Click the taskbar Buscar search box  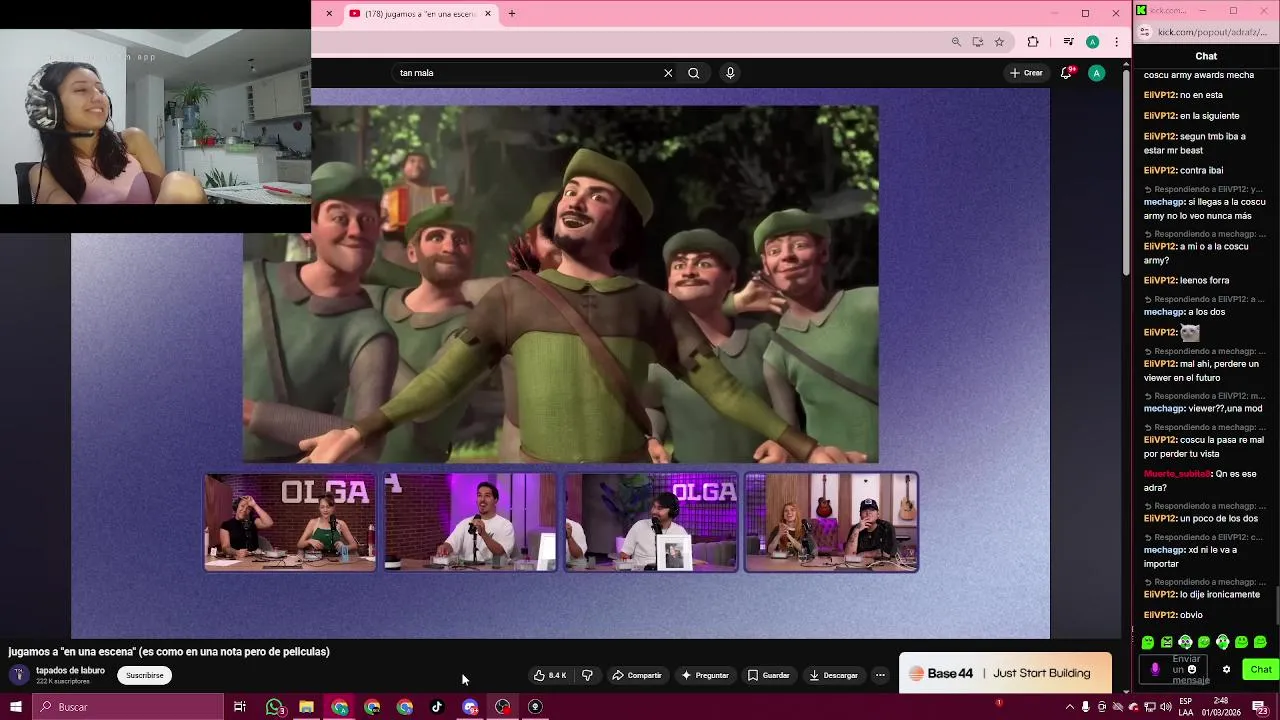[x=128, y=707]
